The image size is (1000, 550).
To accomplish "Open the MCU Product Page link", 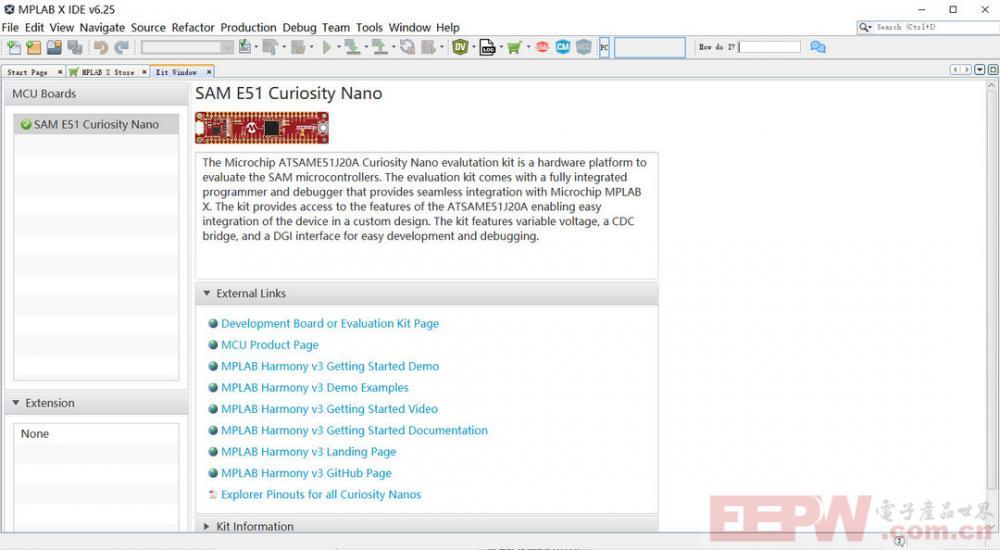I will [x=270, y=345].
